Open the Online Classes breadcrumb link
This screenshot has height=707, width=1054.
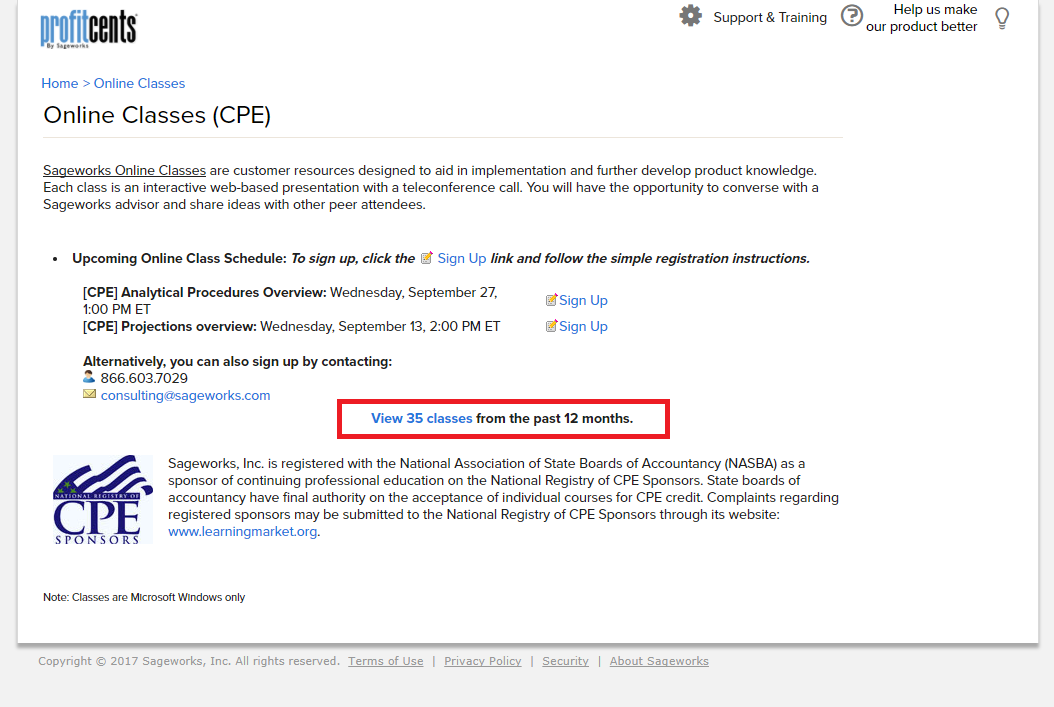(x=139, y=83)
